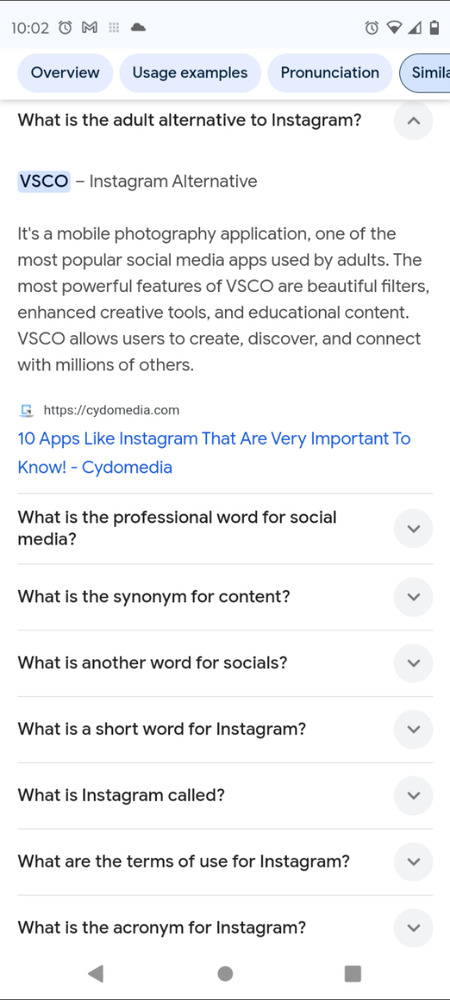Expand 'What is the professional word for social media?'

click(x=413, y=528)
